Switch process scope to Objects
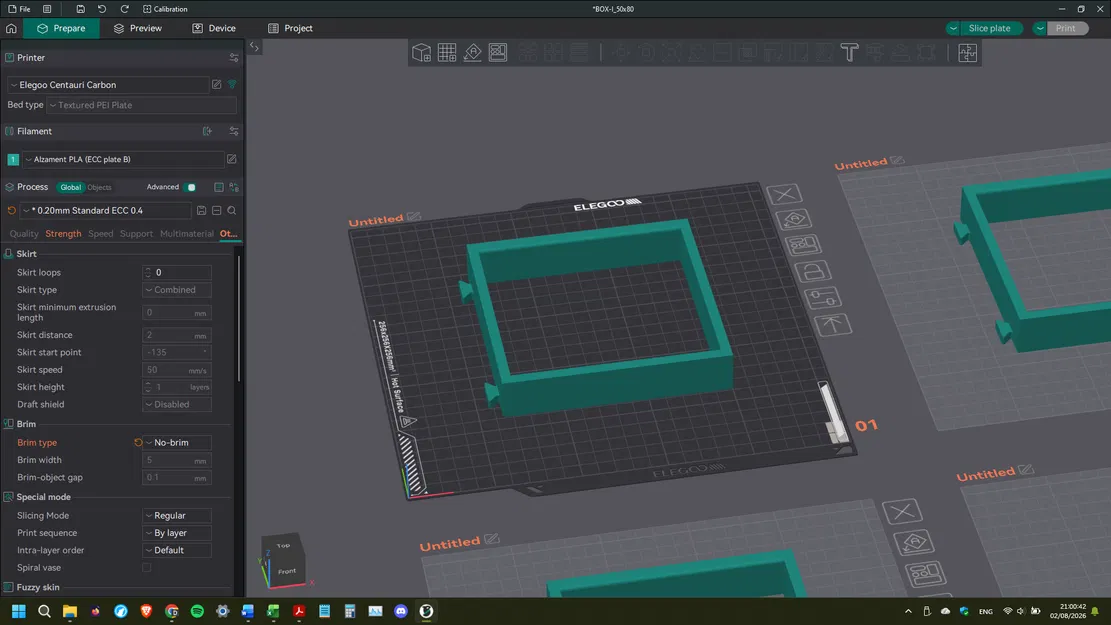 (100, 187)
